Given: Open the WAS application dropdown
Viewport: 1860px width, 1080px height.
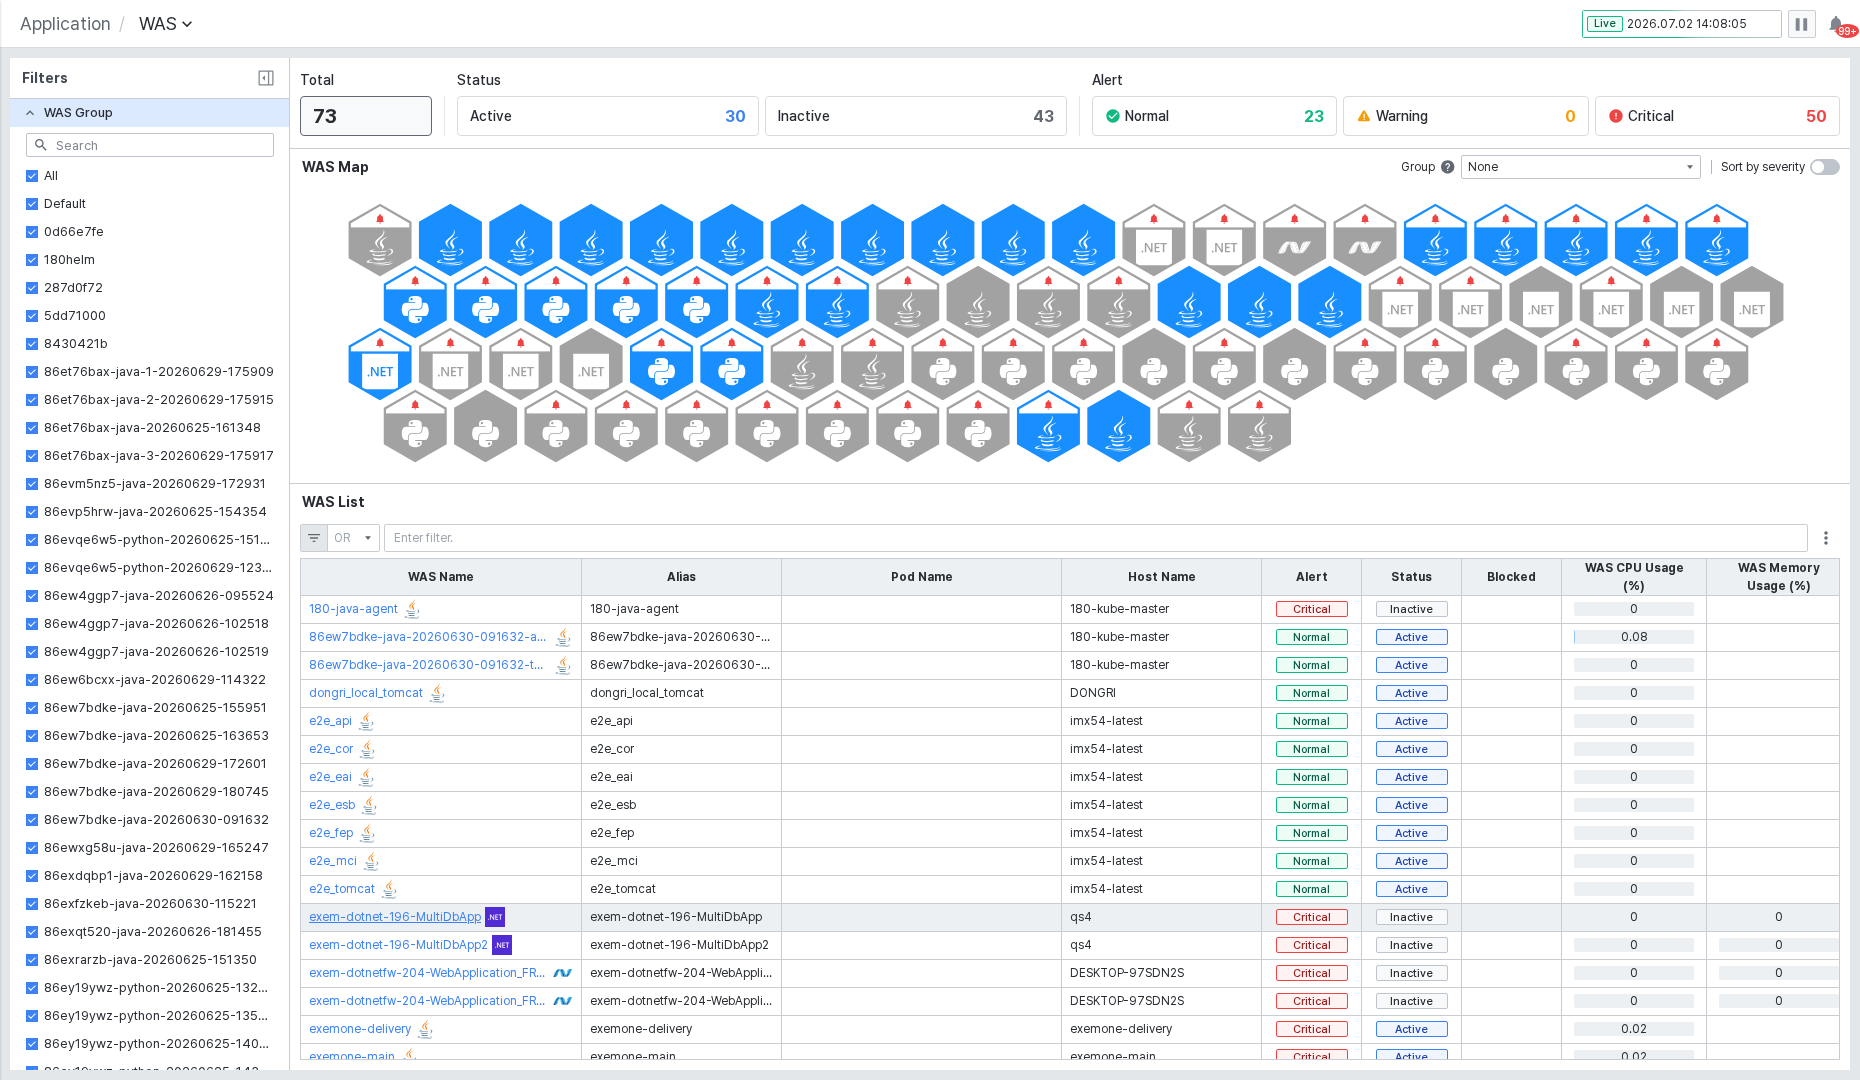Looking at the screenshot, I should pyautogui.click(x=165, y=24).
